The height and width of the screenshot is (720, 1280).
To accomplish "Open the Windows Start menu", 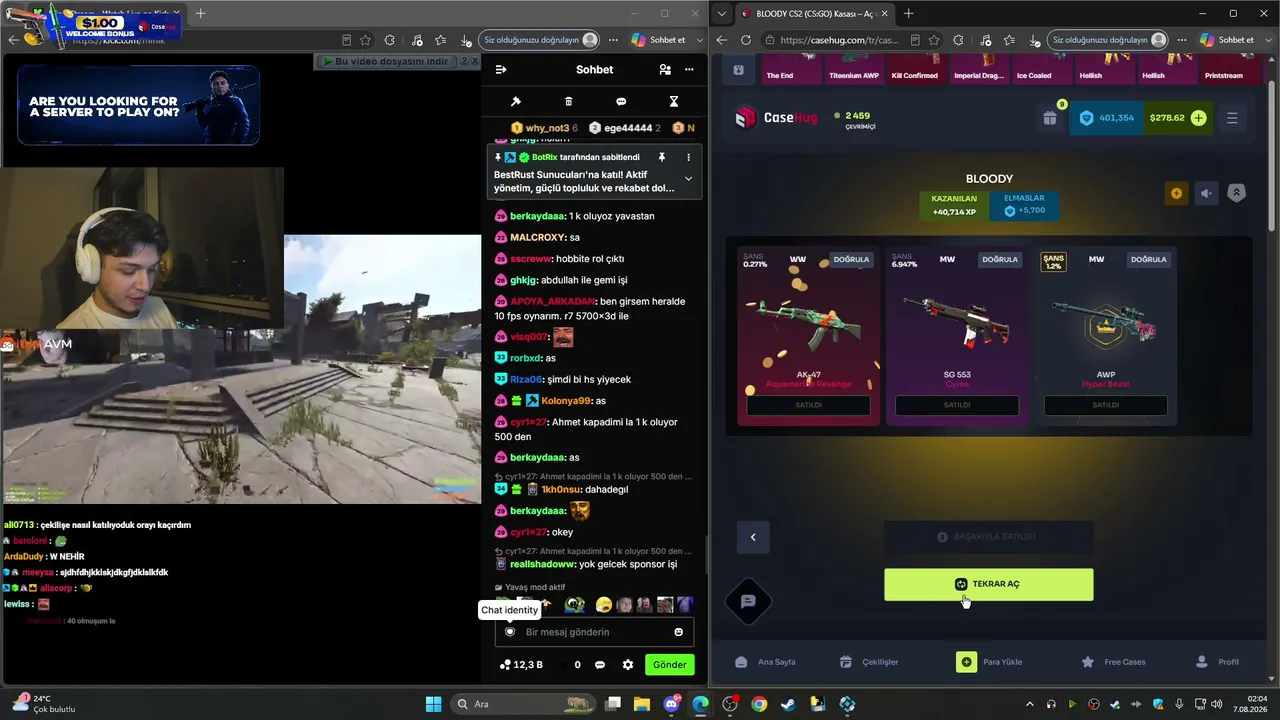I will click(x=433, y=704).
